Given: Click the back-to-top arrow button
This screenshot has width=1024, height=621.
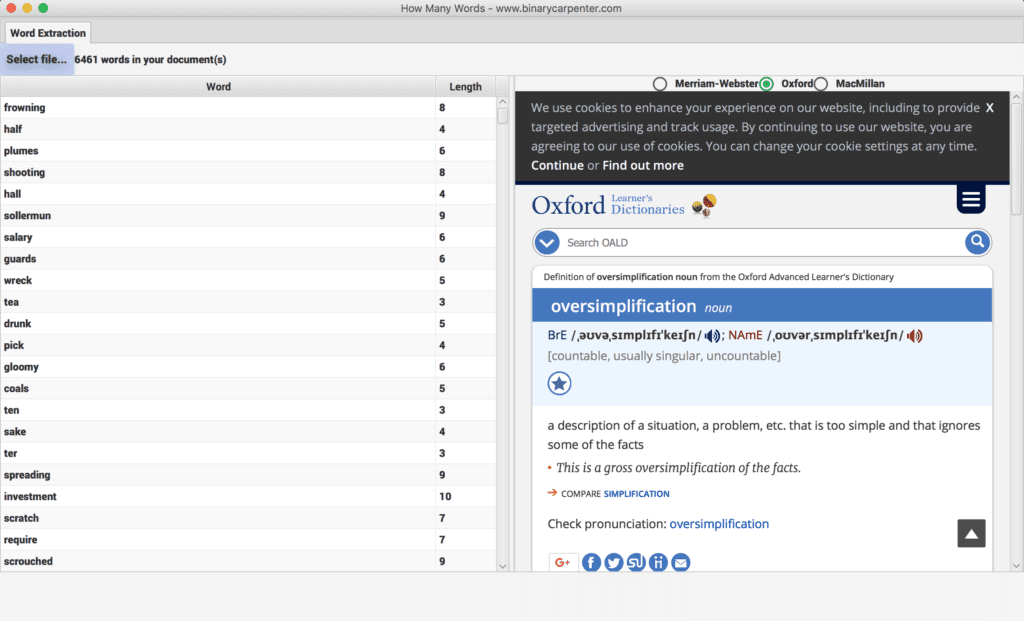Looking at the screenshot, I should [971, 533].
